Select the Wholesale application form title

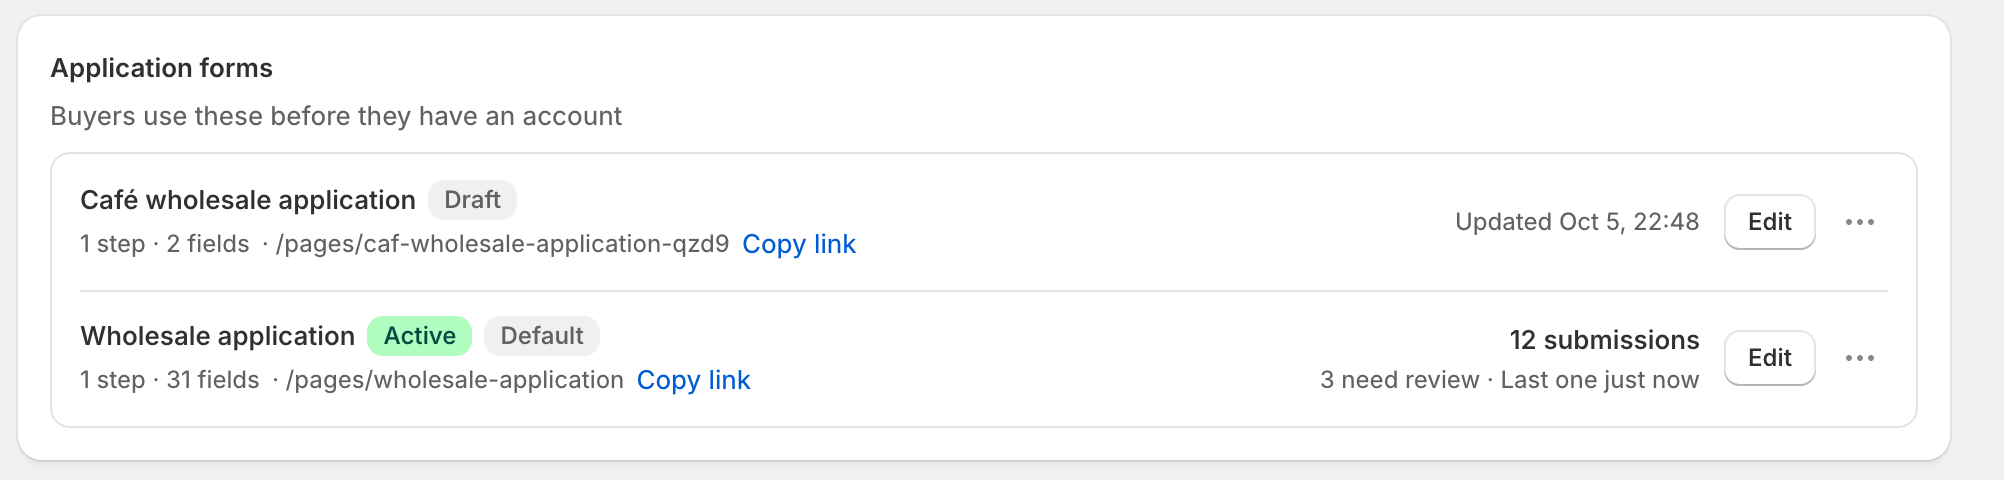(x=218, y=336)
